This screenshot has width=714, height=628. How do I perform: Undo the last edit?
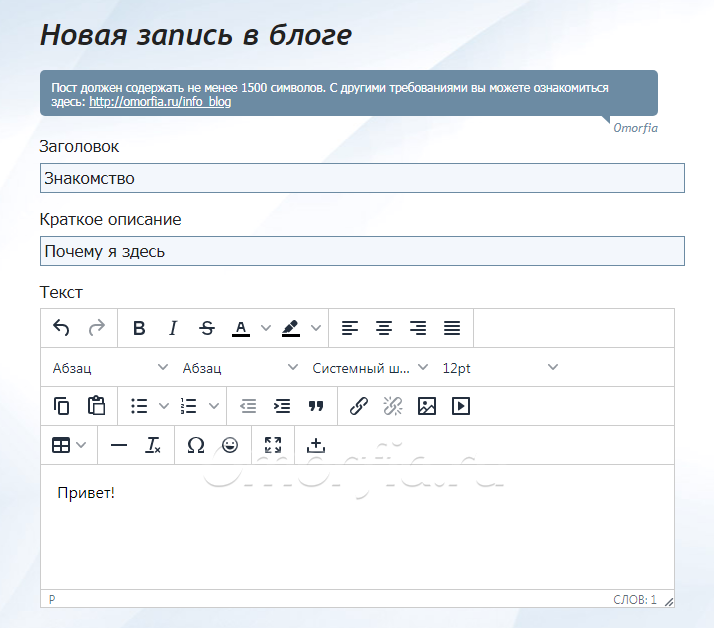(61, 328)
